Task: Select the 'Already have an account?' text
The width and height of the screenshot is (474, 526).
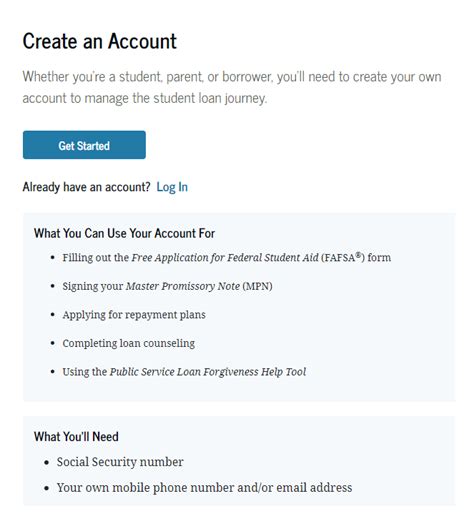Action: point(87,187)
